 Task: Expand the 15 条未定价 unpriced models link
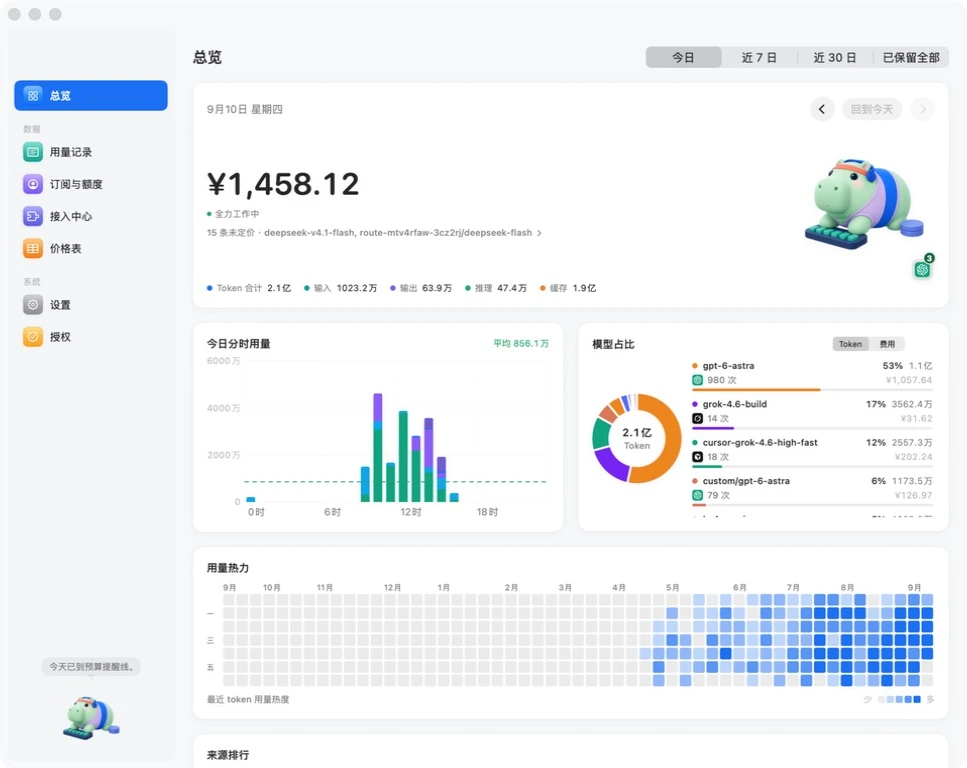click(x=374, y=233)
